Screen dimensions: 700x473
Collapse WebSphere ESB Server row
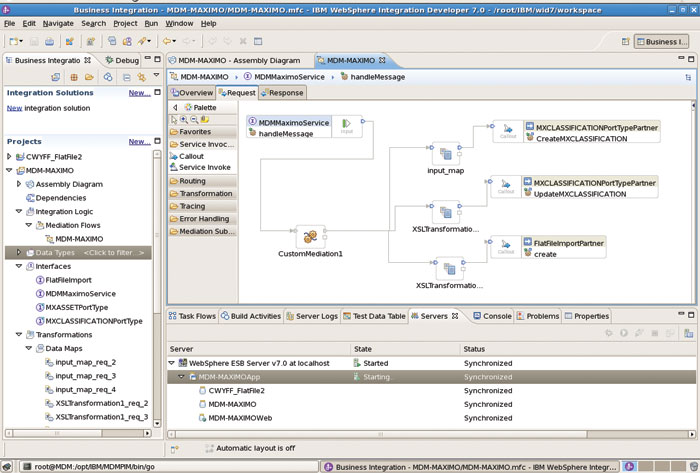tap(172, 363)
